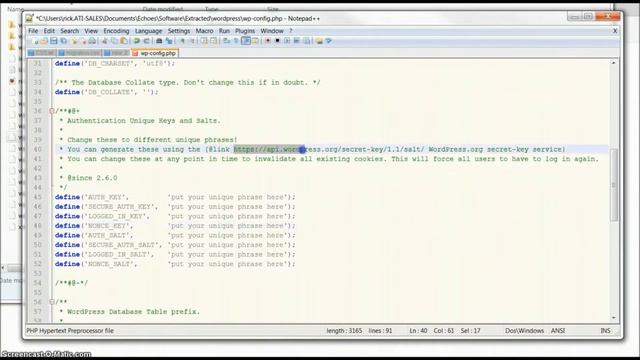Toggle the Word Wrap toolbar icon

tap(227, 41)
